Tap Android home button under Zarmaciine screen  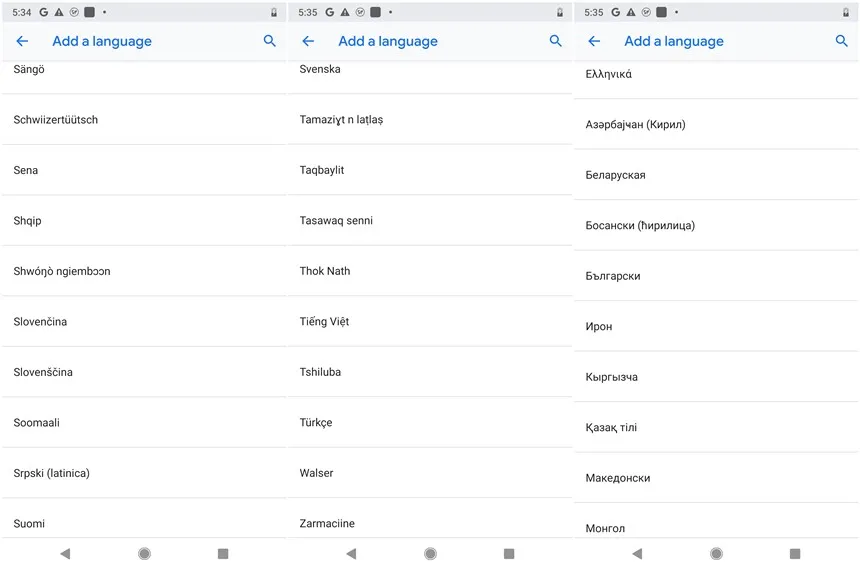click(x=431, y=554)
